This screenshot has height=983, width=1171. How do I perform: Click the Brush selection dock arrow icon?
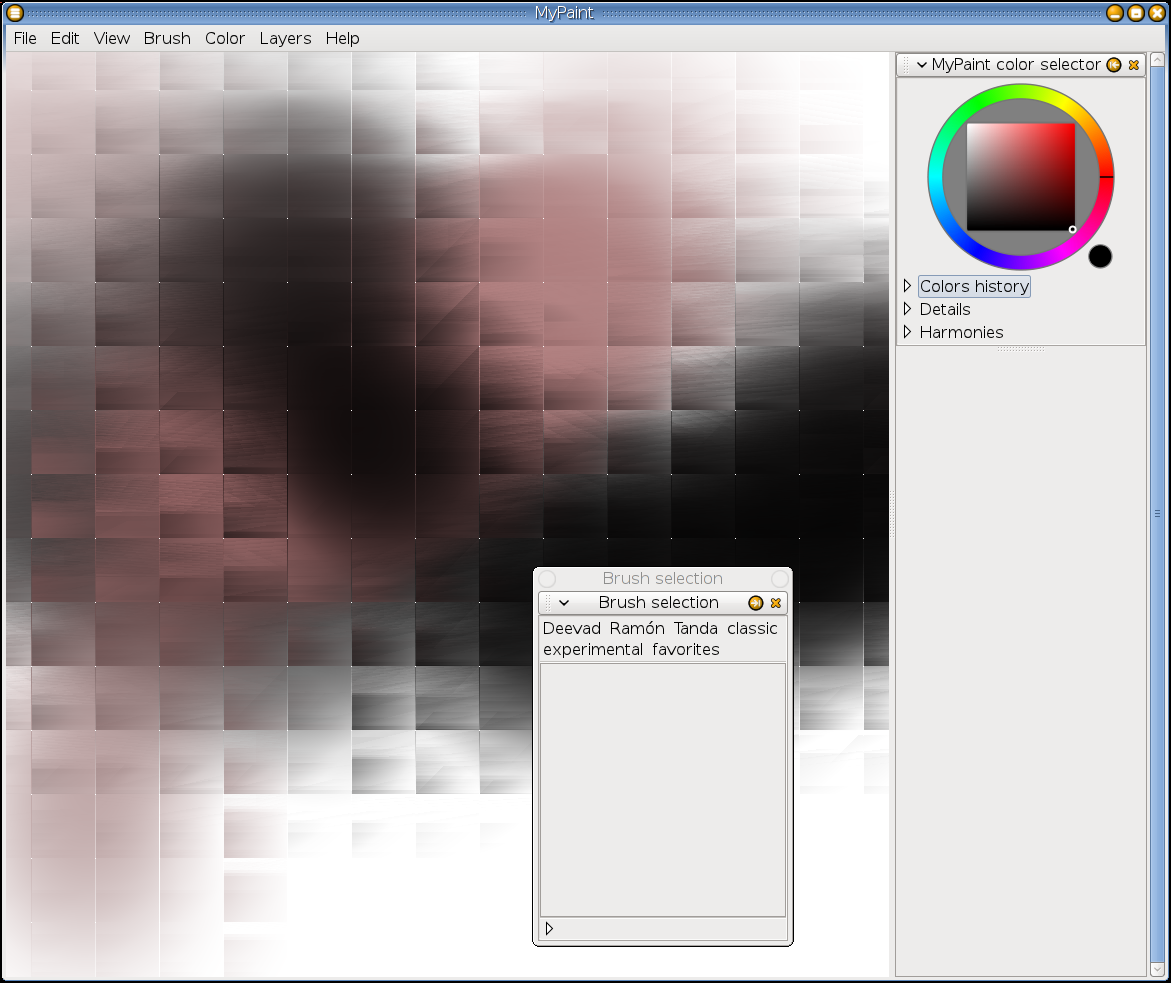pyautogui.click(x=756, y=603)
